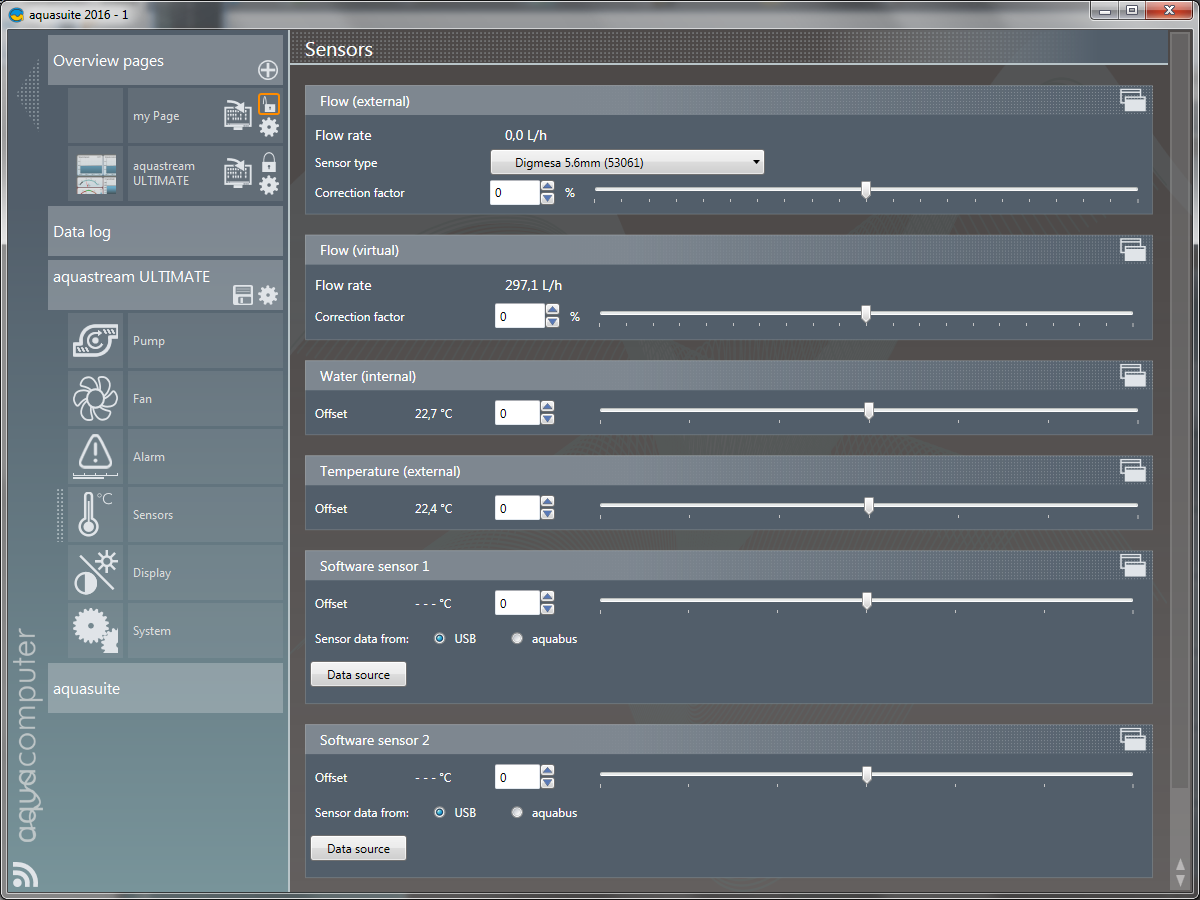Increase Flow (external) correction factor with up arrow
The height and width of the screenshot is (900, 1200).
click(x=547, y=186)
